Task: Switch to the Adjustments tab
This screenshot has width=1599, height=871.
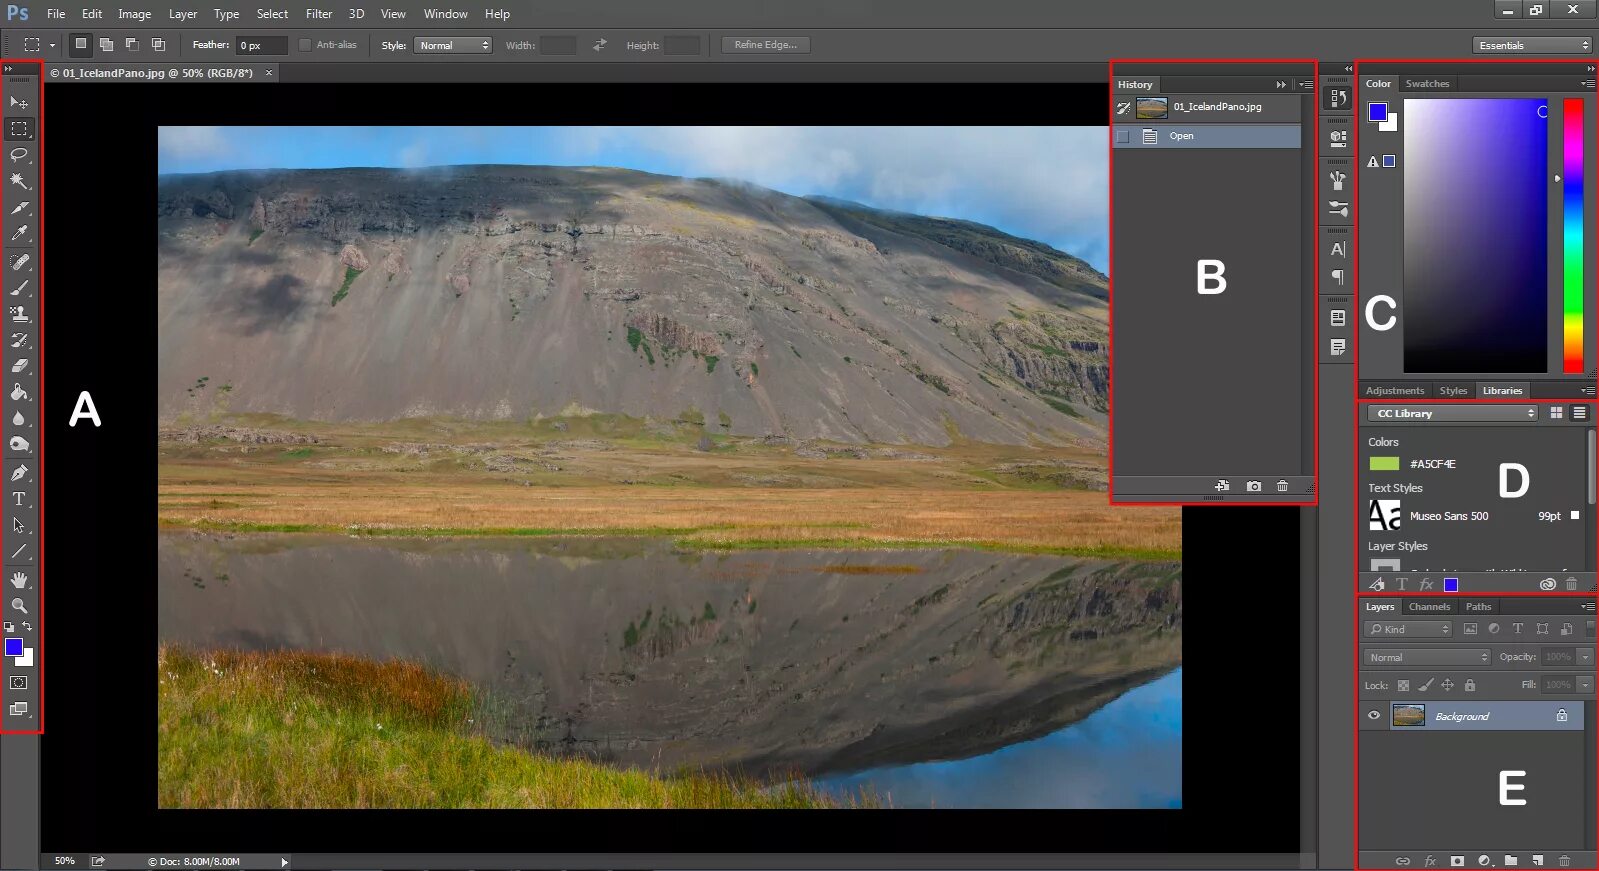Action: click(x=1395, y=391)
